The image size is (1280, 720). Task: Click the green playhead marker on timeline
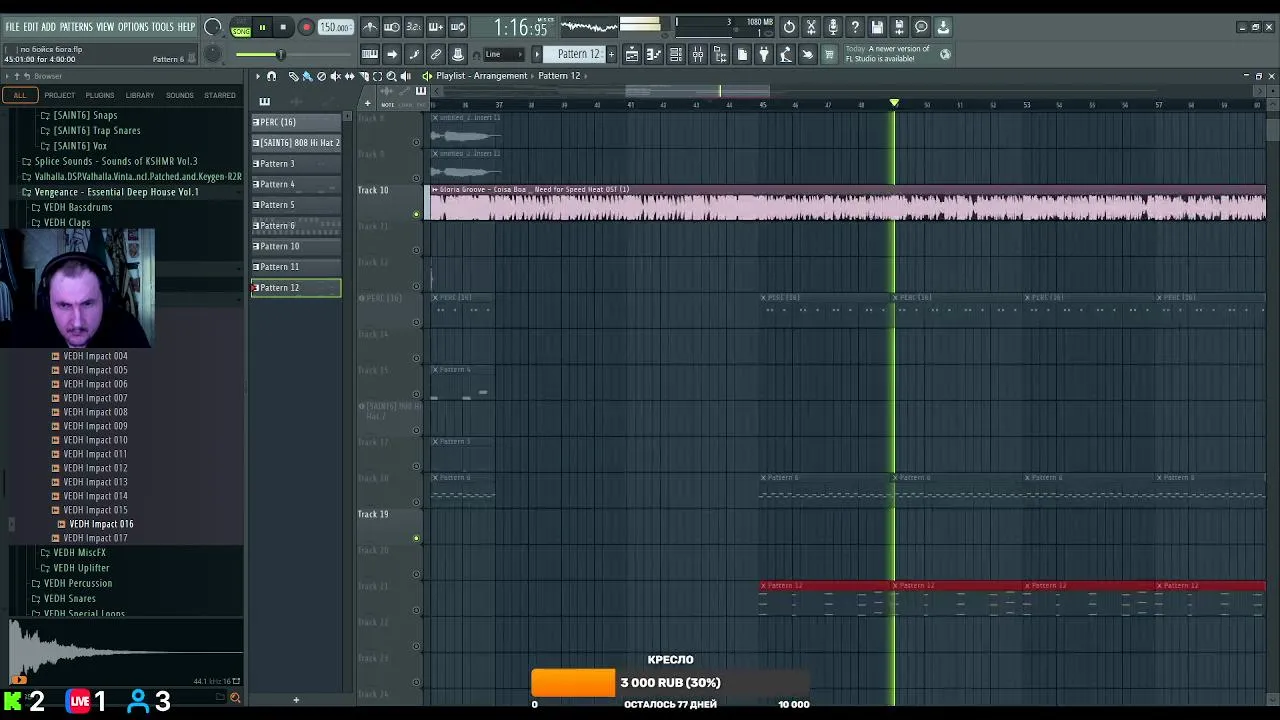tap(894, 103)
